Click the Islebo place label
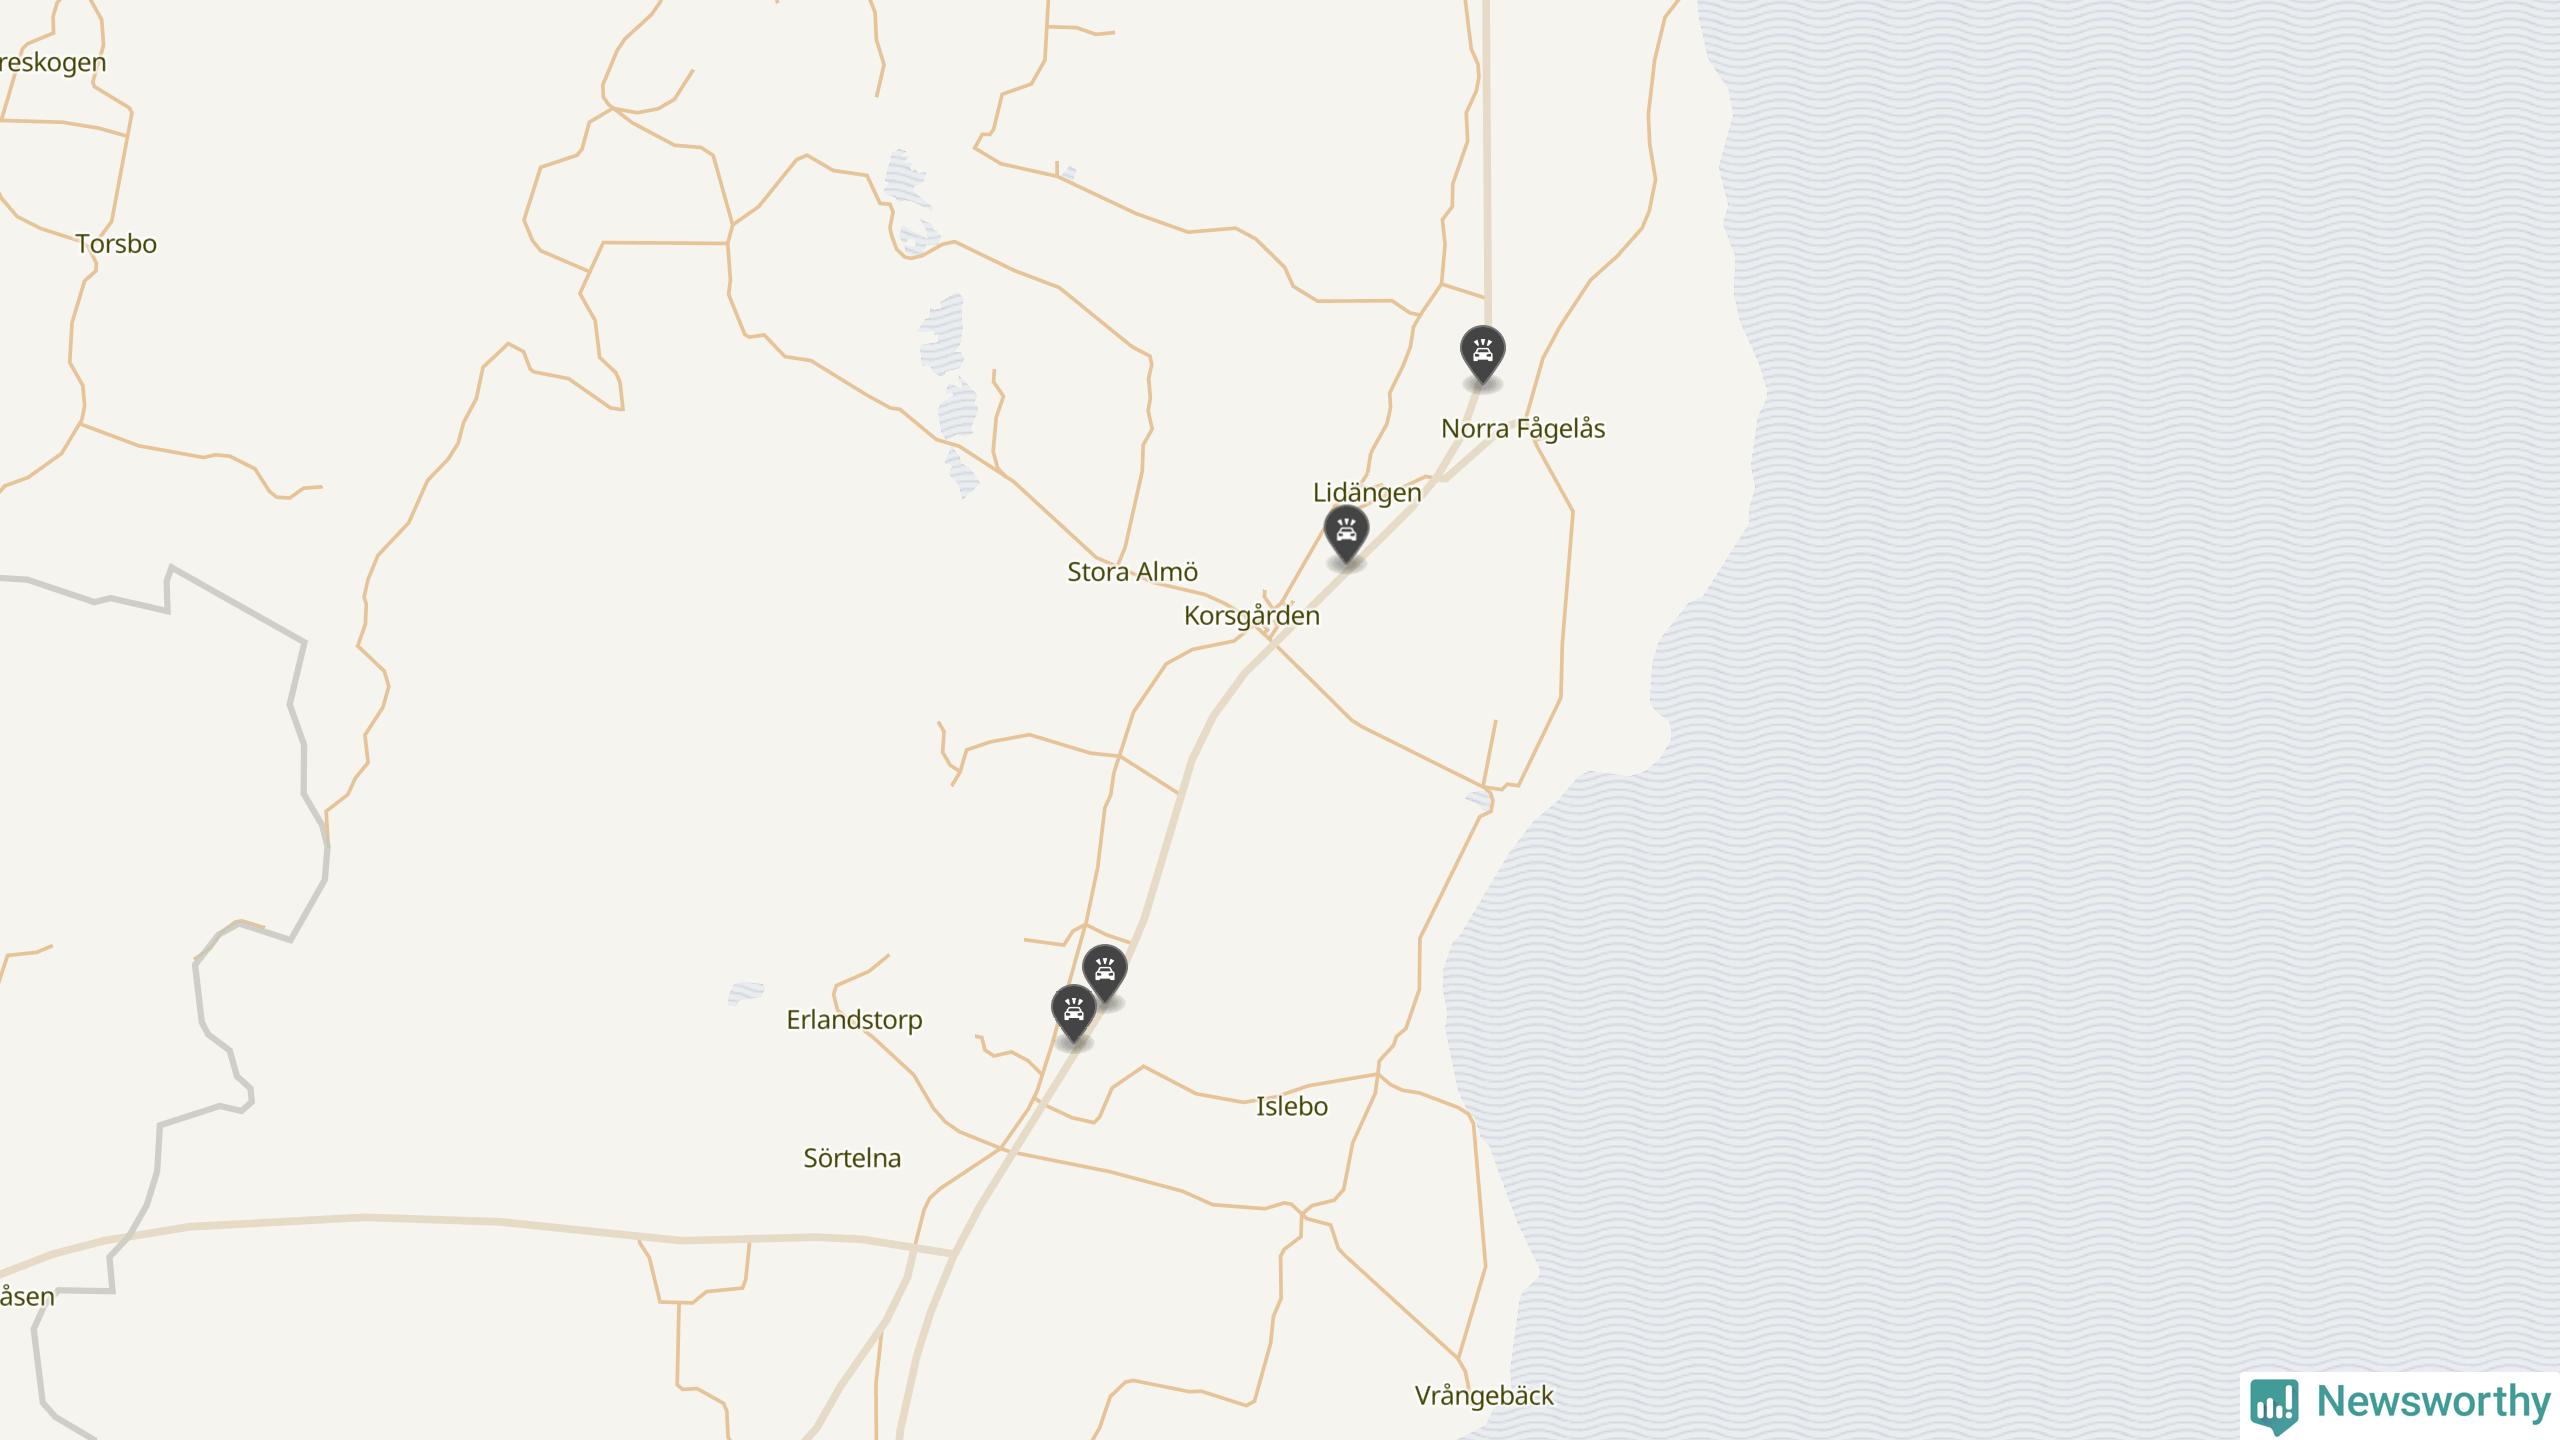Image resolution: width=2560 pixels, height=1440 pixels. [1292, 1106]
